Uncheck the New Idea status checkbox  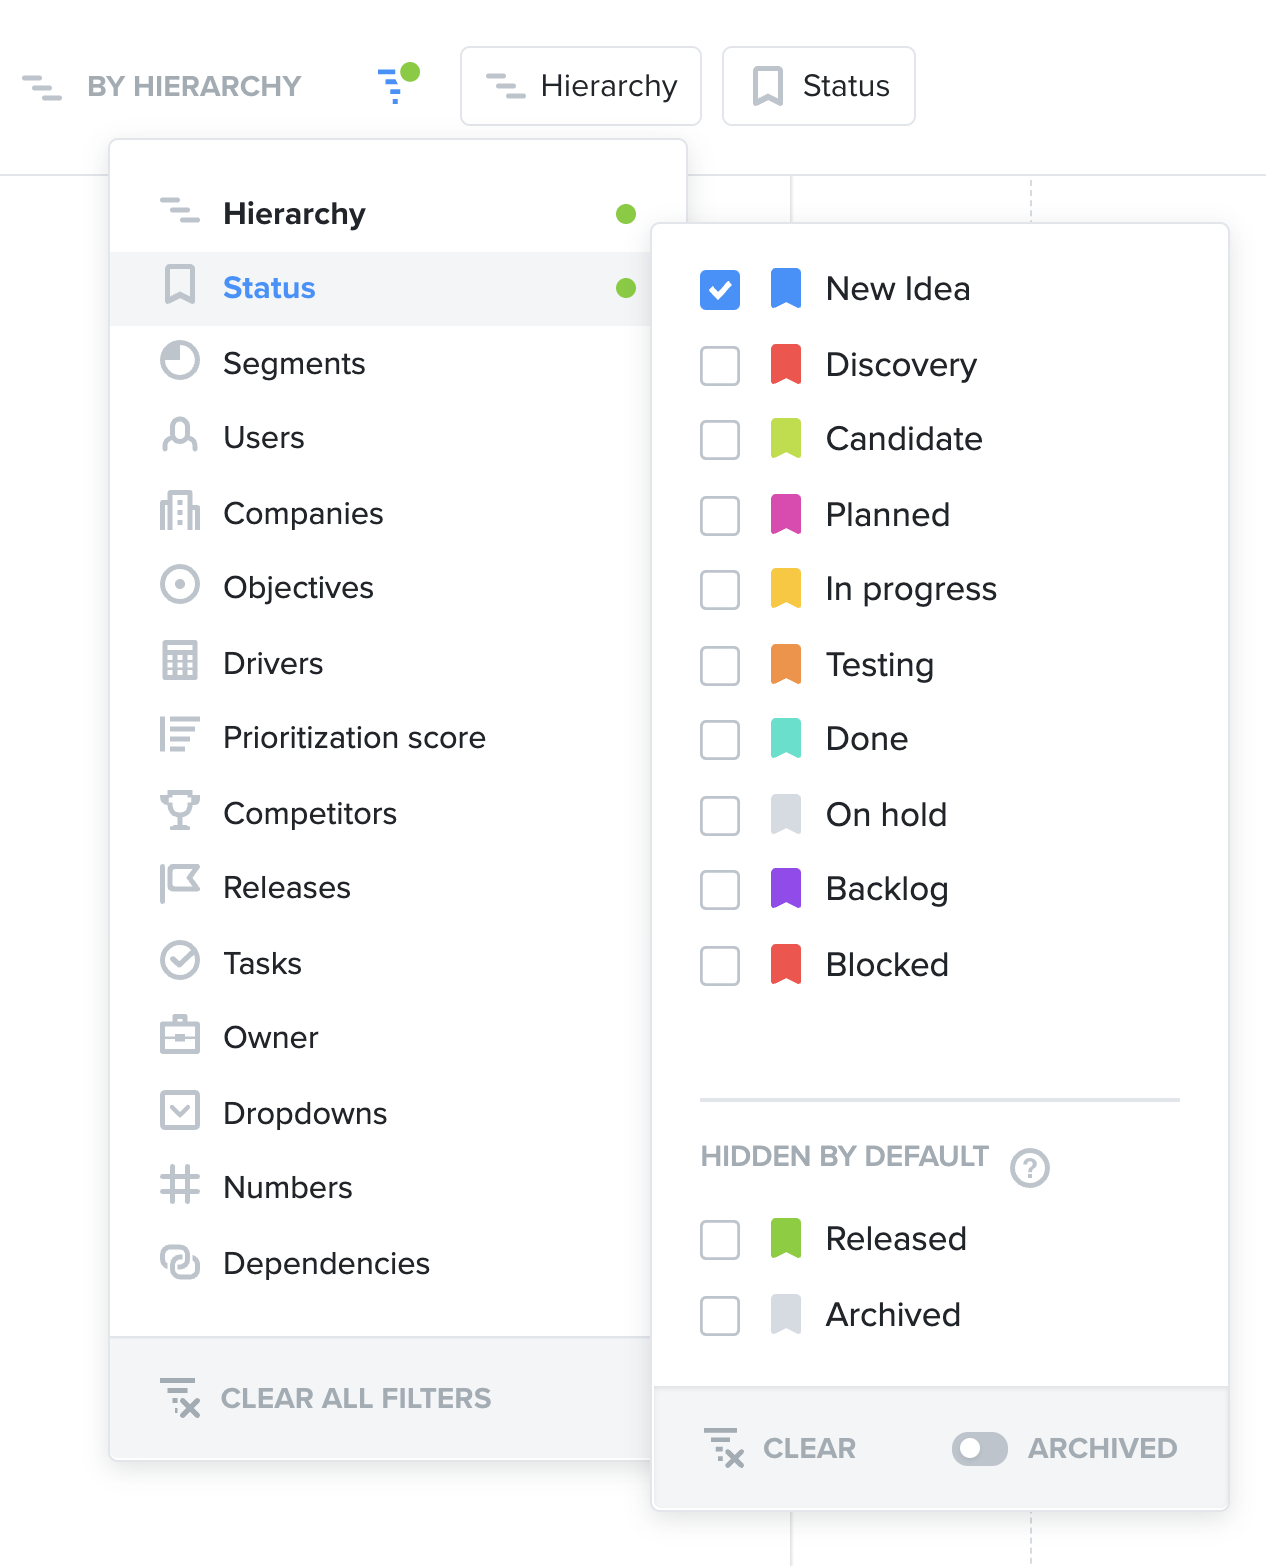(720, 290)
